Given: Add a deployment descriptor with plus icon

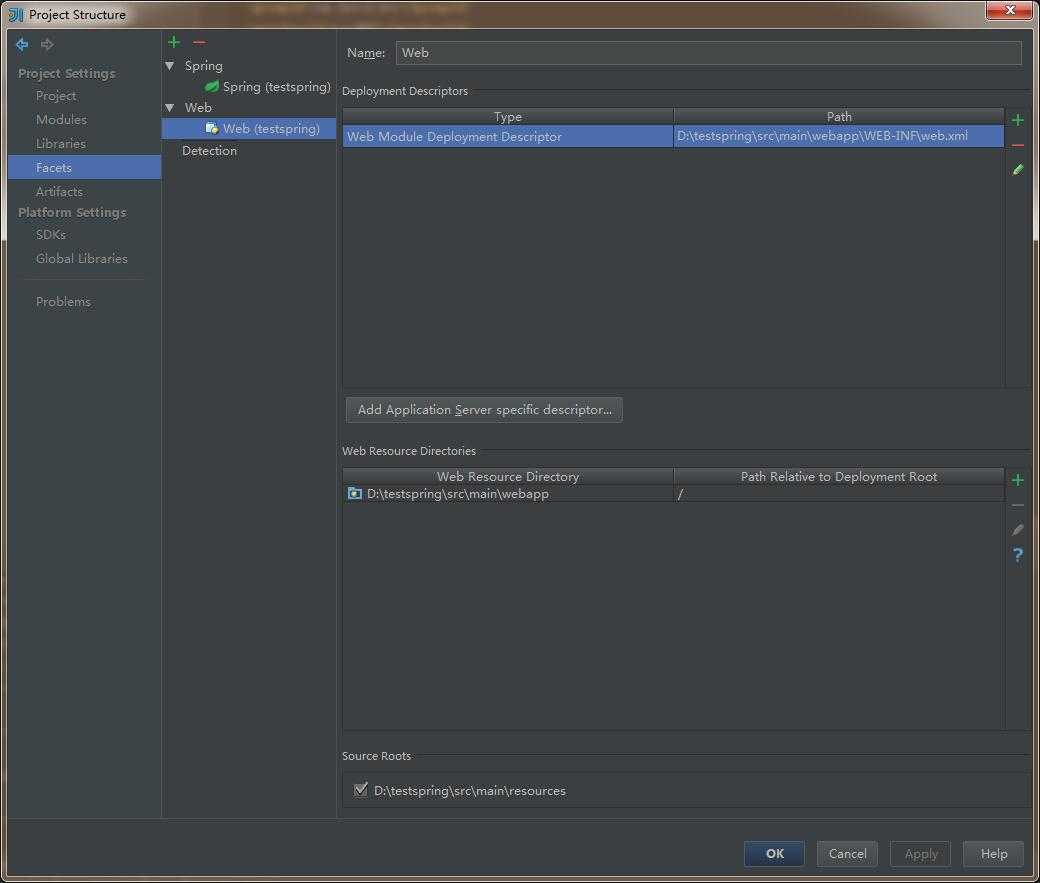Looking at the screenshot, I should click(1017, 120).
